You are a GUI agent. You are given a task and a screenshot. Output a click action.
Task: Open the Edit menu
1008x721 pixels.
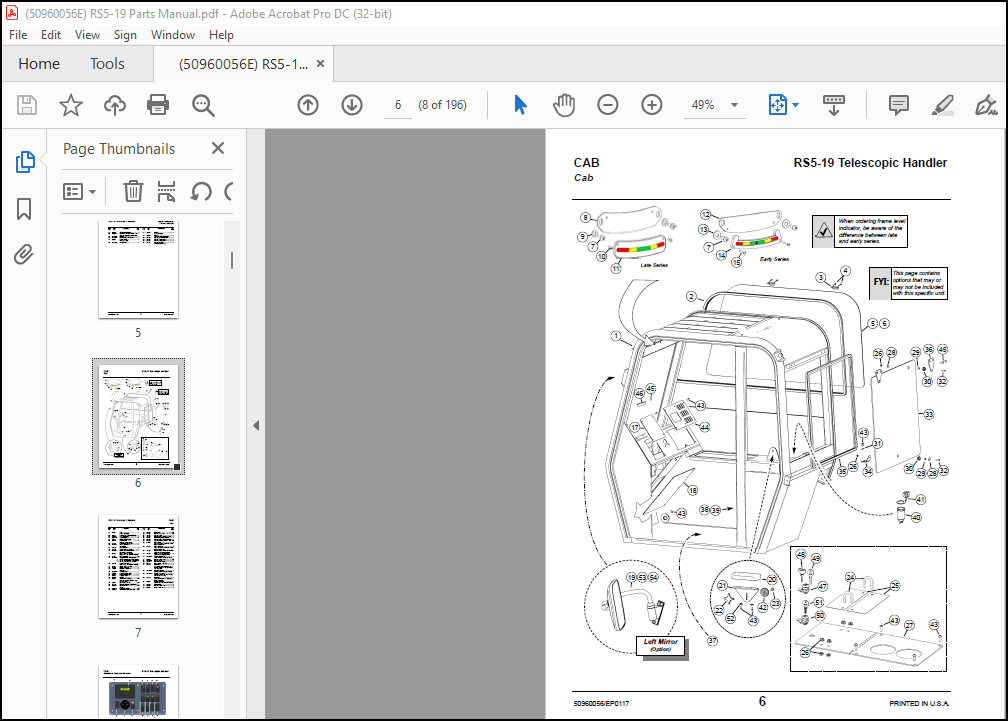point(51,35)
